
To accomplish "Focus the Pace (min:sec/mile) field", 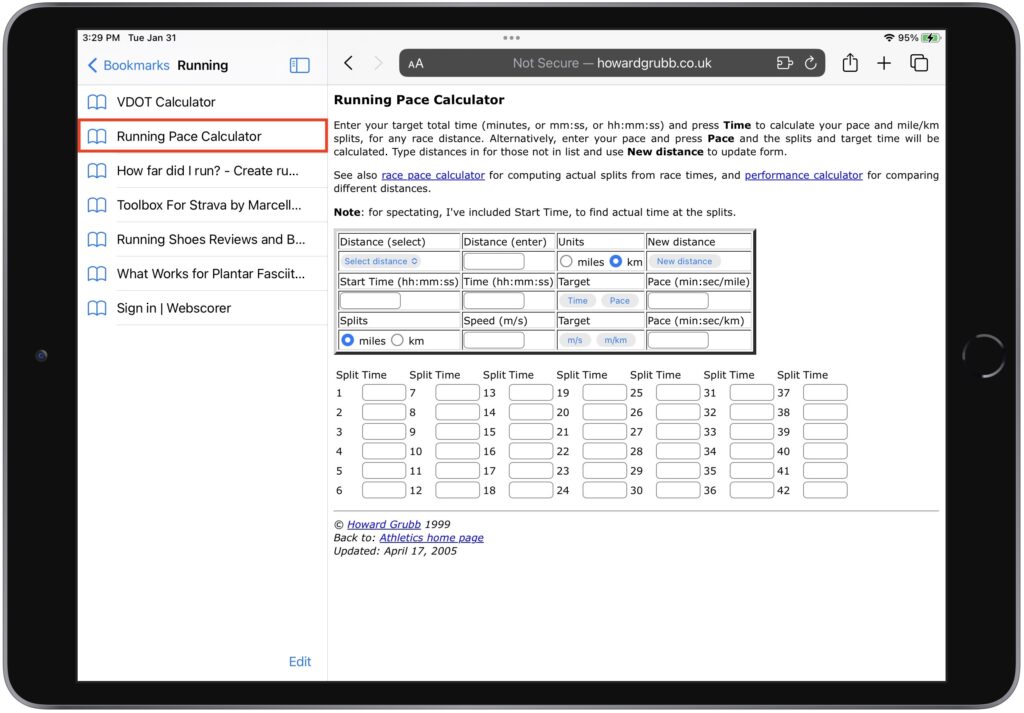I will coord(678,300).
